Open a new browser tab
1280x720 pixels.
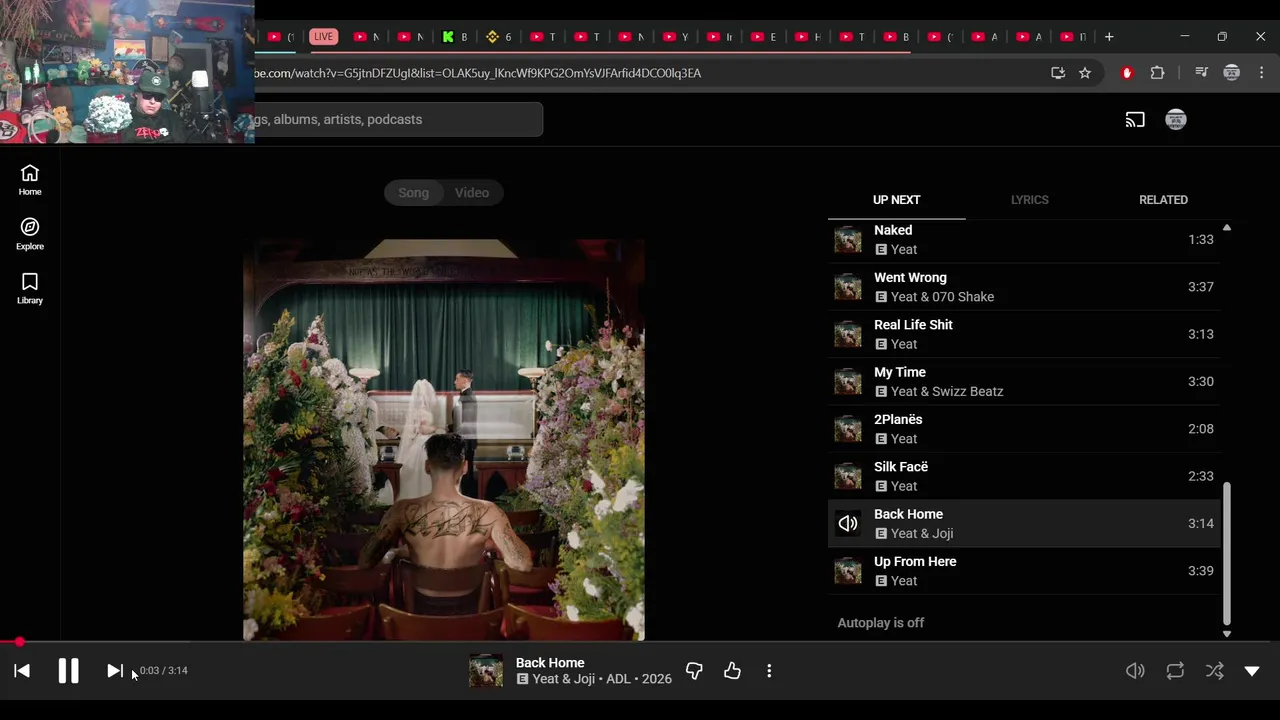click(1109, 37)
